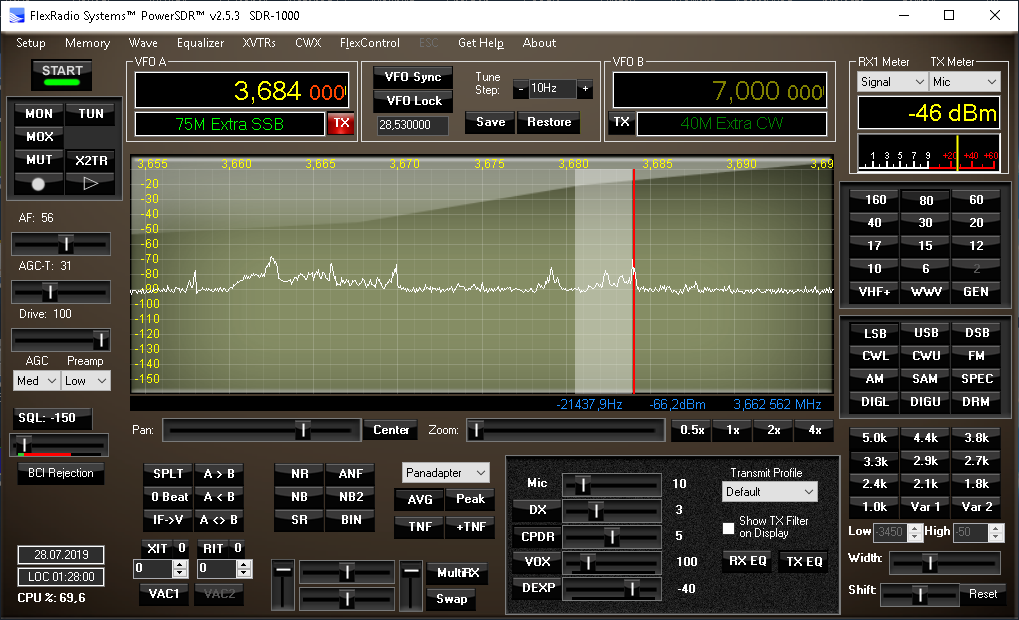This screenshot has height=620, width=1019.
Task: Click the Mic gain slider
Action: click(612, 484)
